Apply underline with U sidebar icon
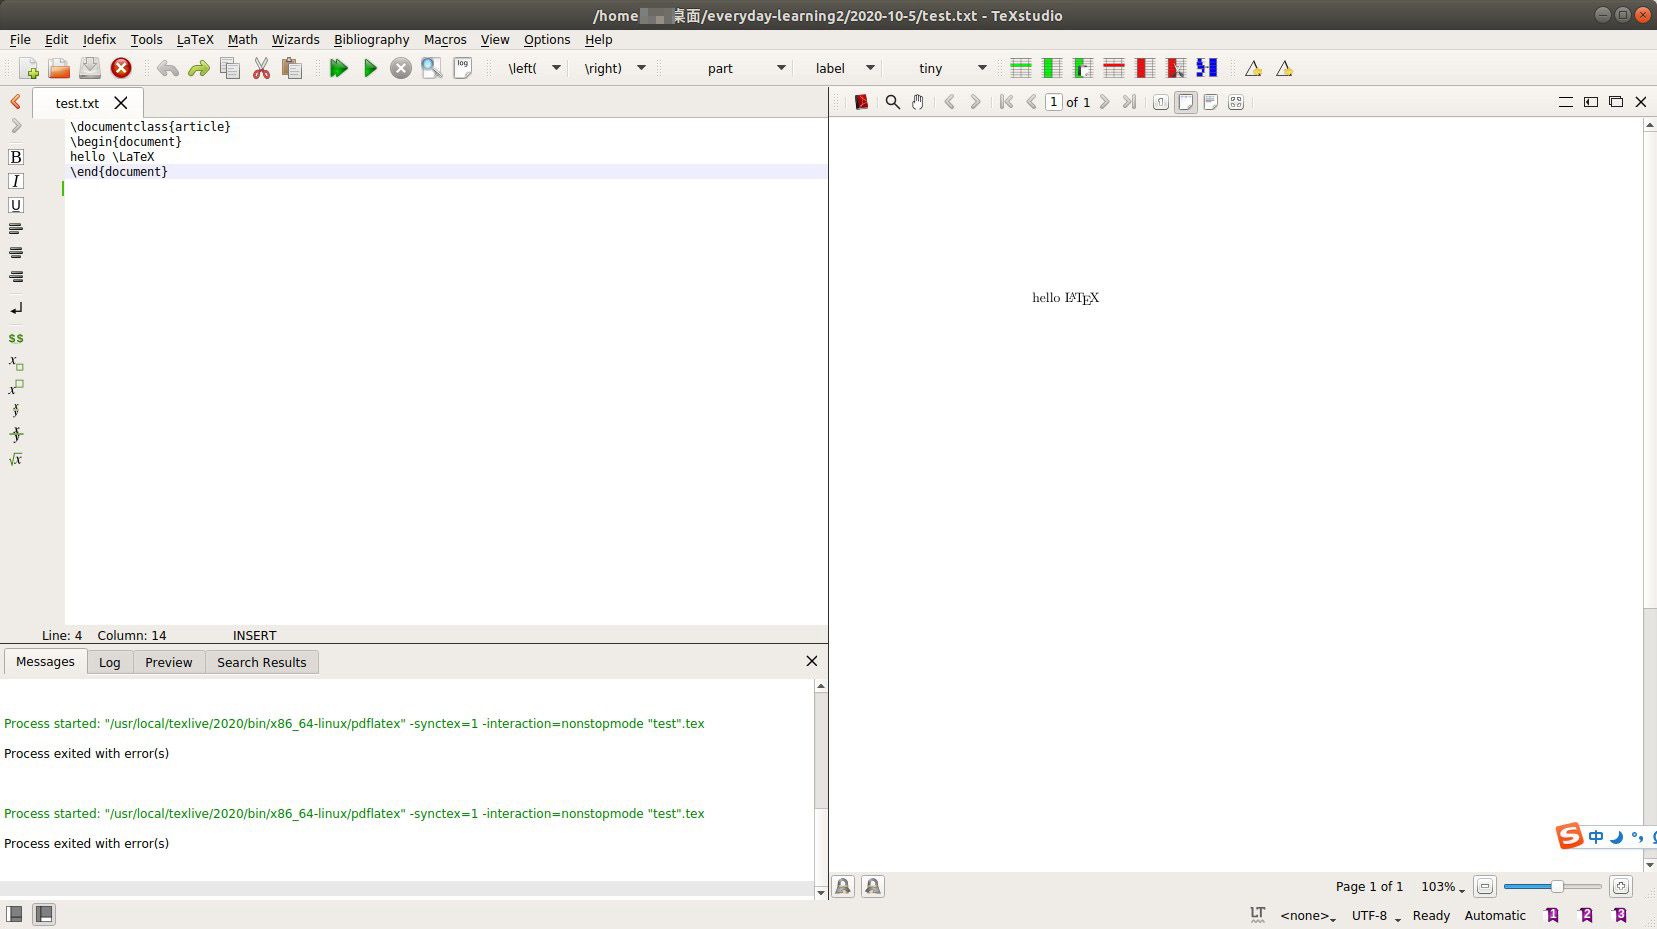1657x929 pixels. pyautogui.click(x=16, y=205)
